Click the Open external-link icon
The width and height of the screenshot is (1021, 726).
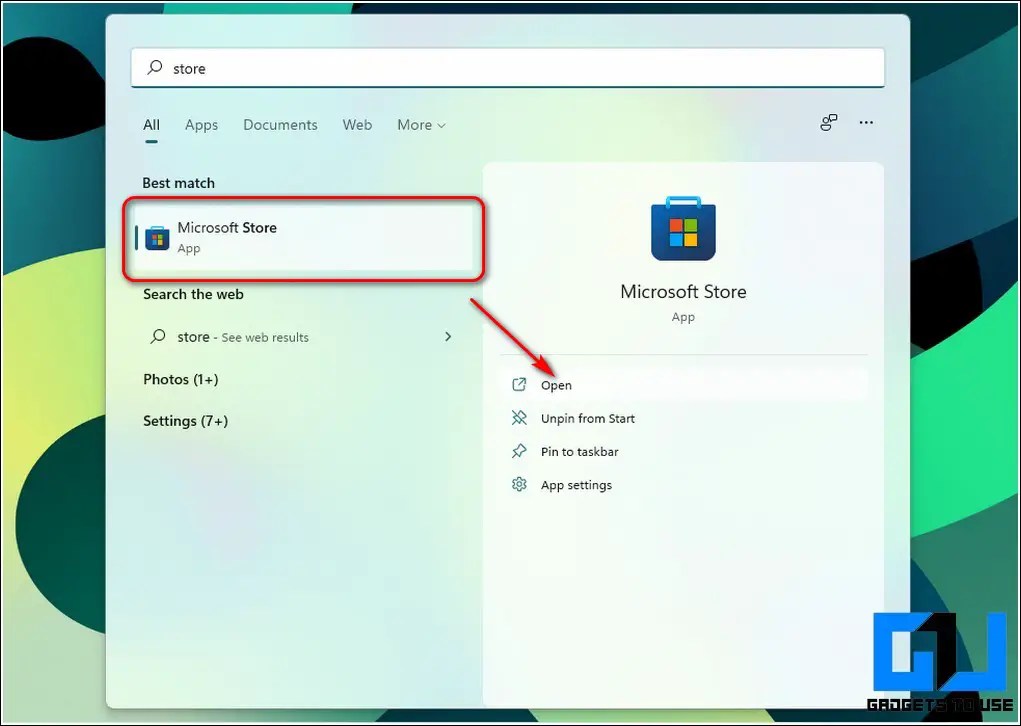519,384
